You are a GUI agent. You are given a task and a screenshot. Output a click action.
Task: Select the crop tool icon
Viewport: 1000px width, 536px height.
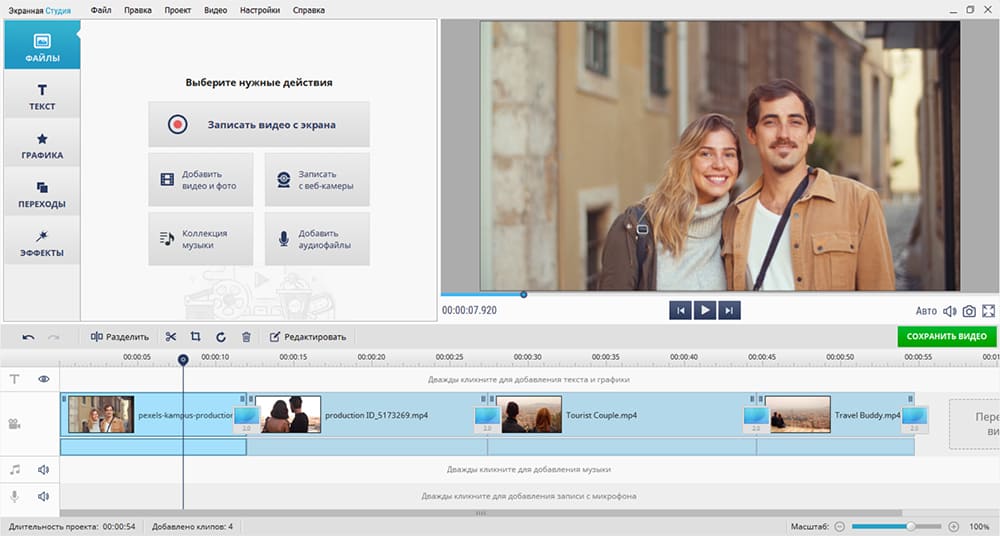[196, 337]
